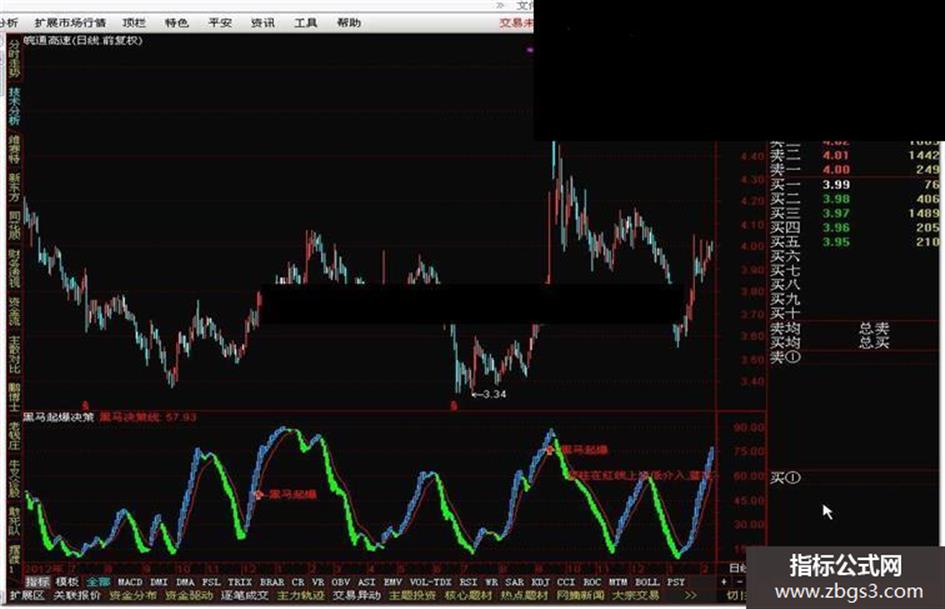Open the 网摘新闻 bottom tab
Viewport: 945px width, 609px height.
coord(580,595)
